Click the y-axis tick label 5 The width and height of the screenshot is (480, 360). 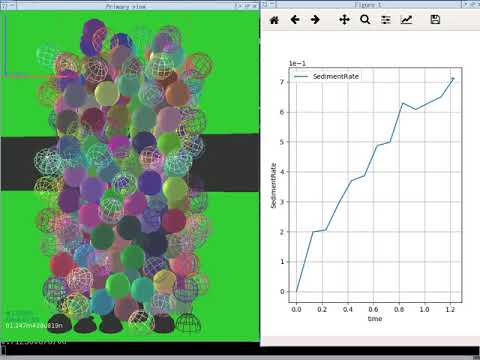point(282,142)
